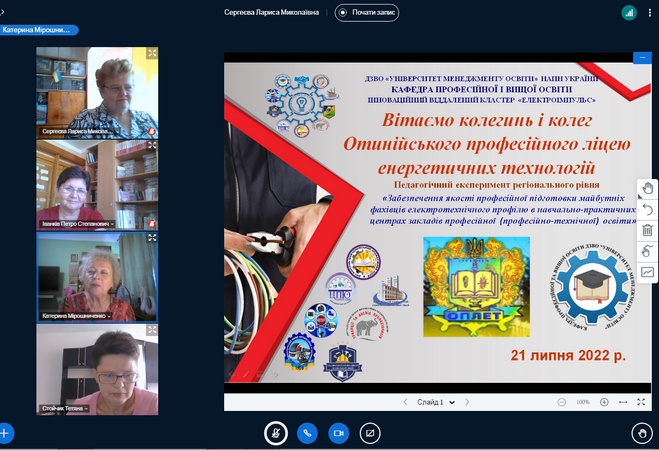
Task: Unmute the microphone
Action: (x=276, y=433)
